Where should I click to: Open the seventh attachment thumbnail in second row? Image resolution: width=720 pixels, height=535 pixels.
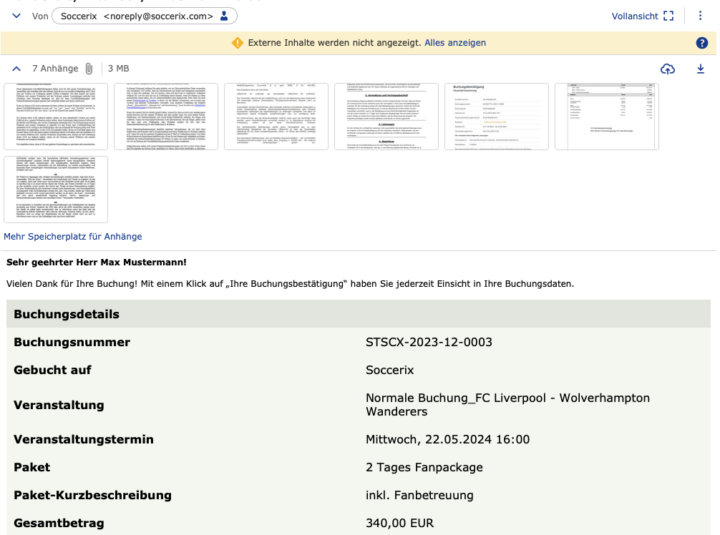[x=56, y=190]
